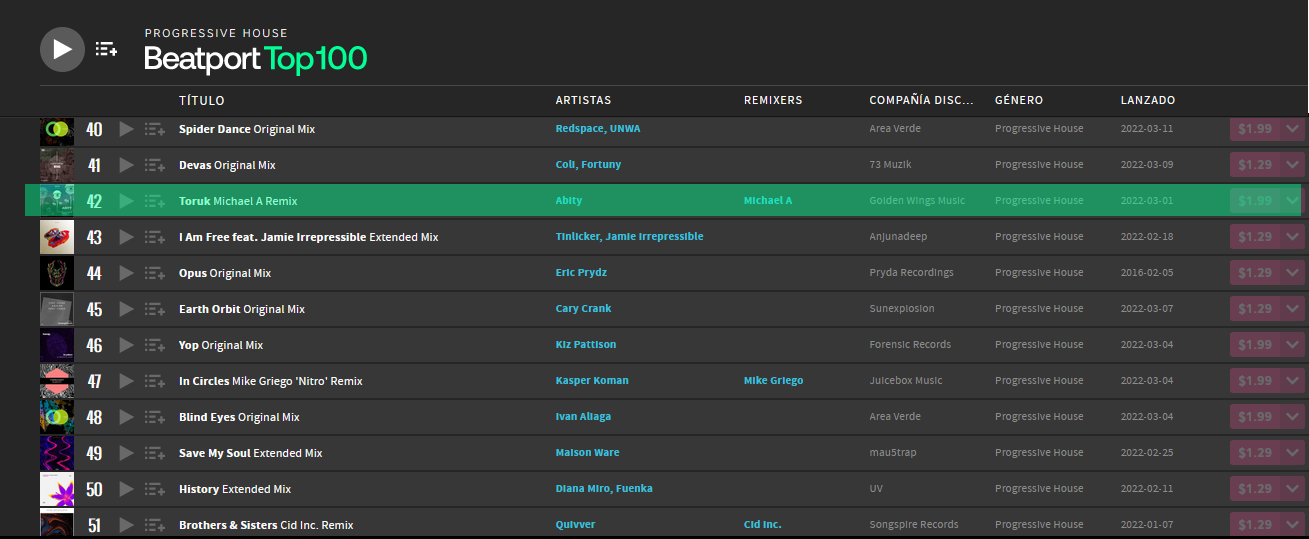1309x539 pixels.
Task: Play track Opus
Action: tap(126, 273)
